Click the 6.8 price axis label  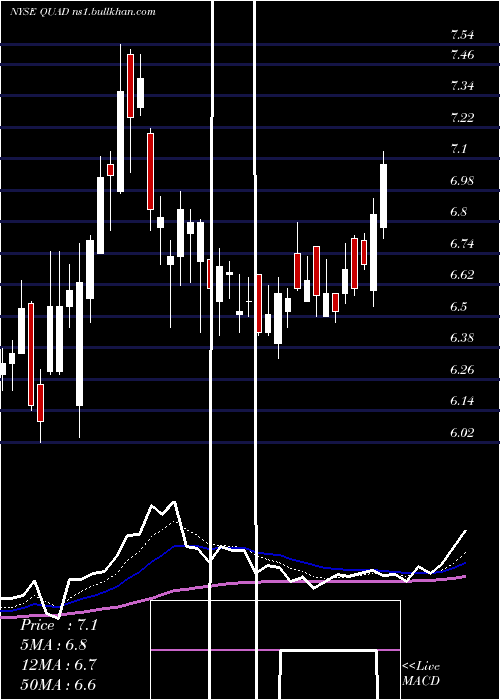[458, 212]
